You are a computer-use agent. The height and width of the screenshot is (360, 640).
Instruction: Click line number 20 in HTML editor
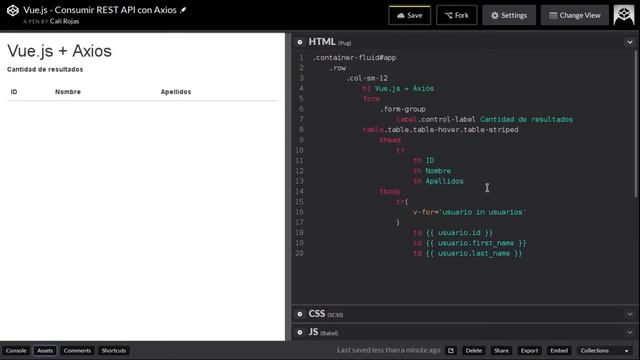tap(300, 253)
